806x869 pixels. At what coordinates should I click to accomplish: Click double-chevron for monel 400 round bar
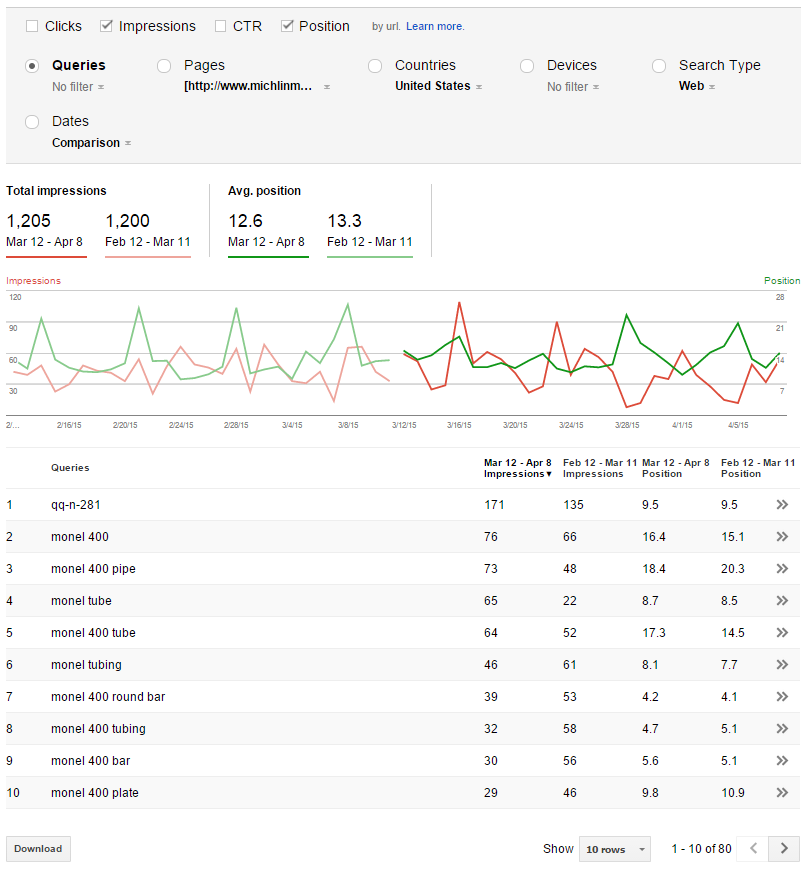pyautogui.click(x=782, y=697)
